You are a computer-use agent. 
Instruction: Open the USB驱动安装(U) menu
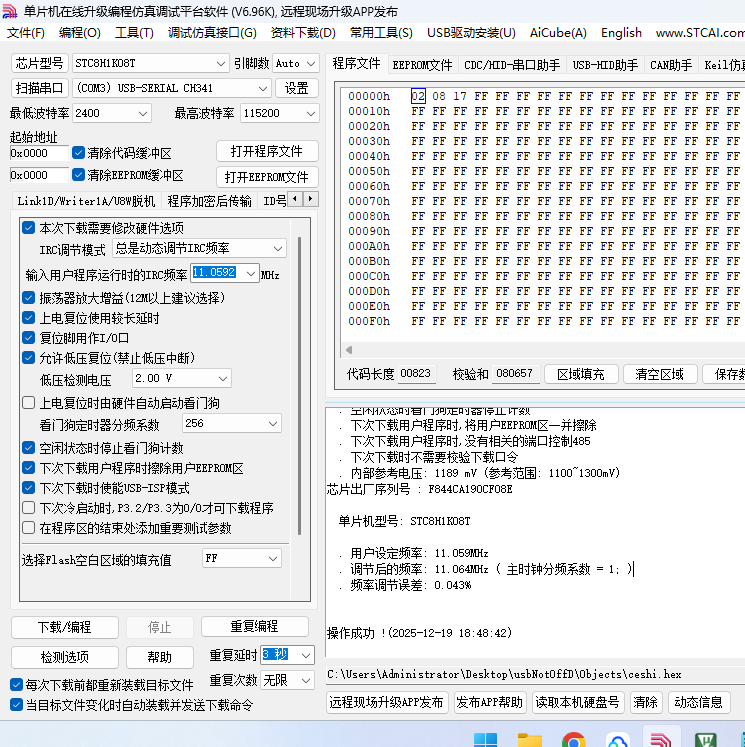(471, 32)
